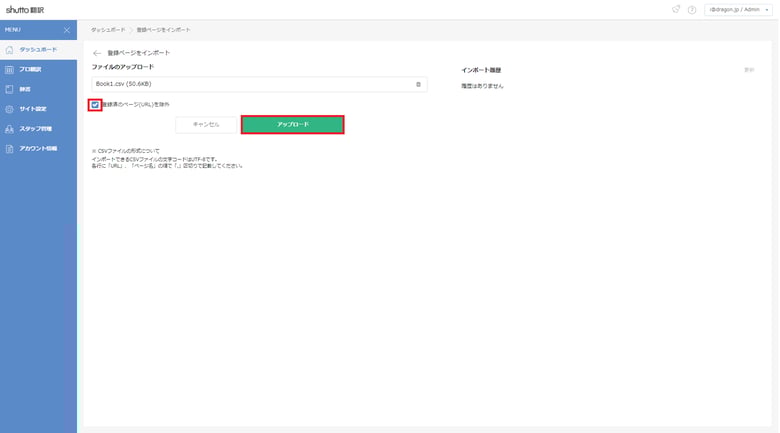Open the dragon.jp / Admin account dropdown

[738, 10]
